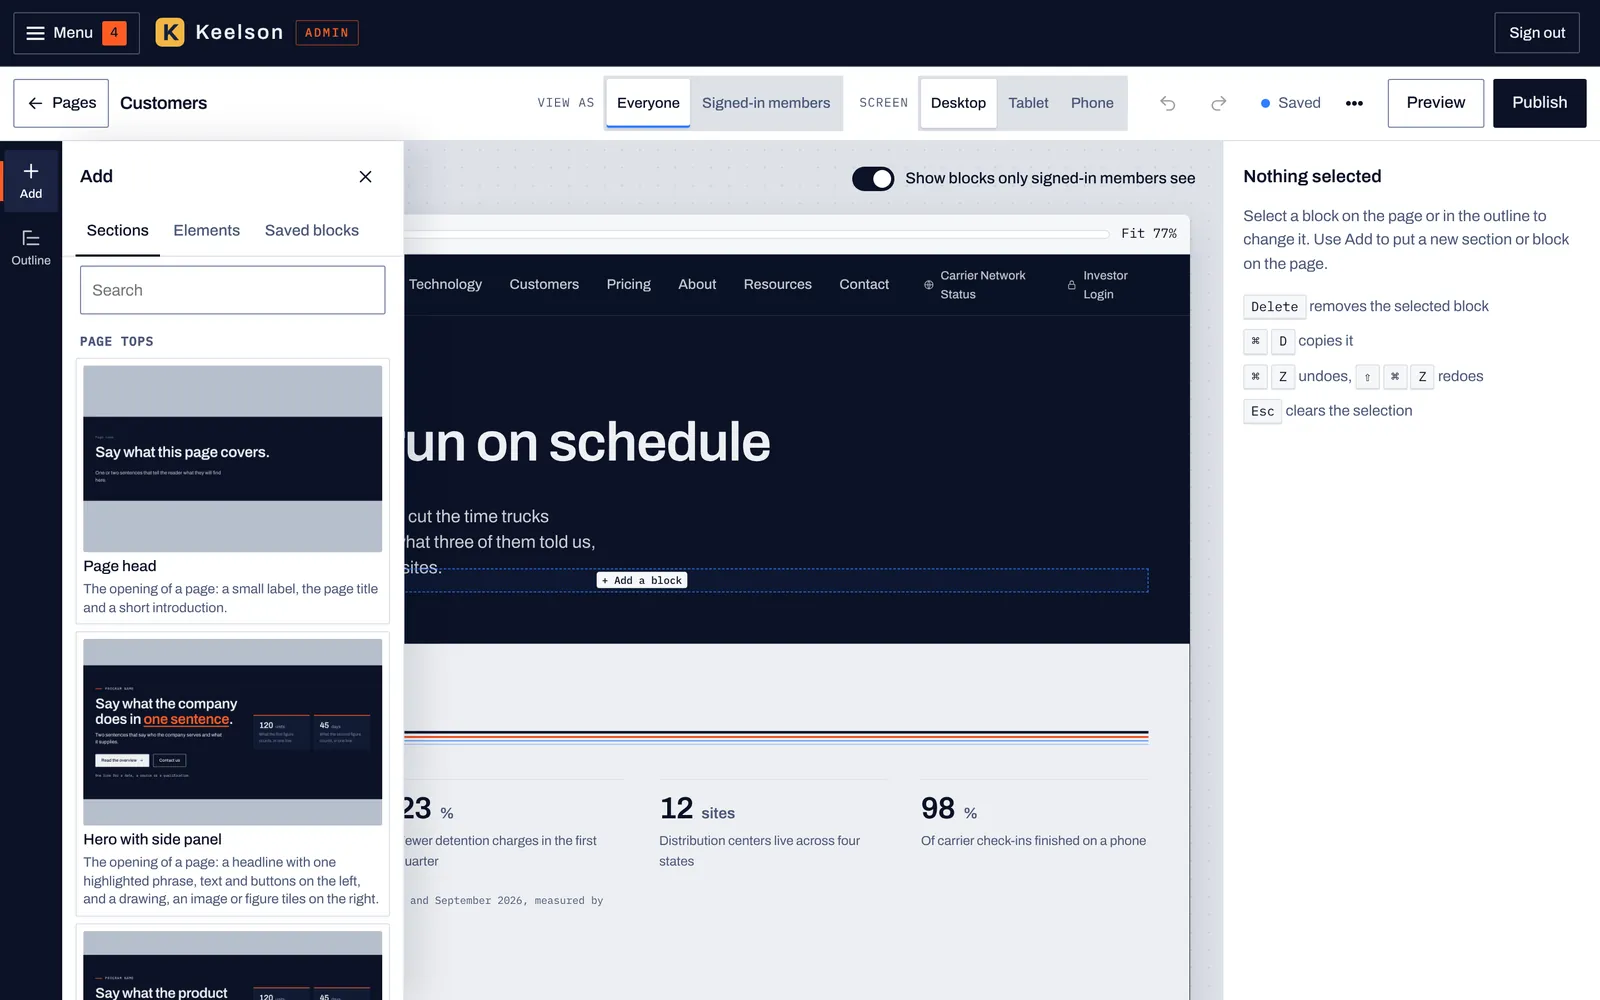Click the notification count badge 4
The width and height of the screenshot is (1600, 1000).
[x=114, y=33]
